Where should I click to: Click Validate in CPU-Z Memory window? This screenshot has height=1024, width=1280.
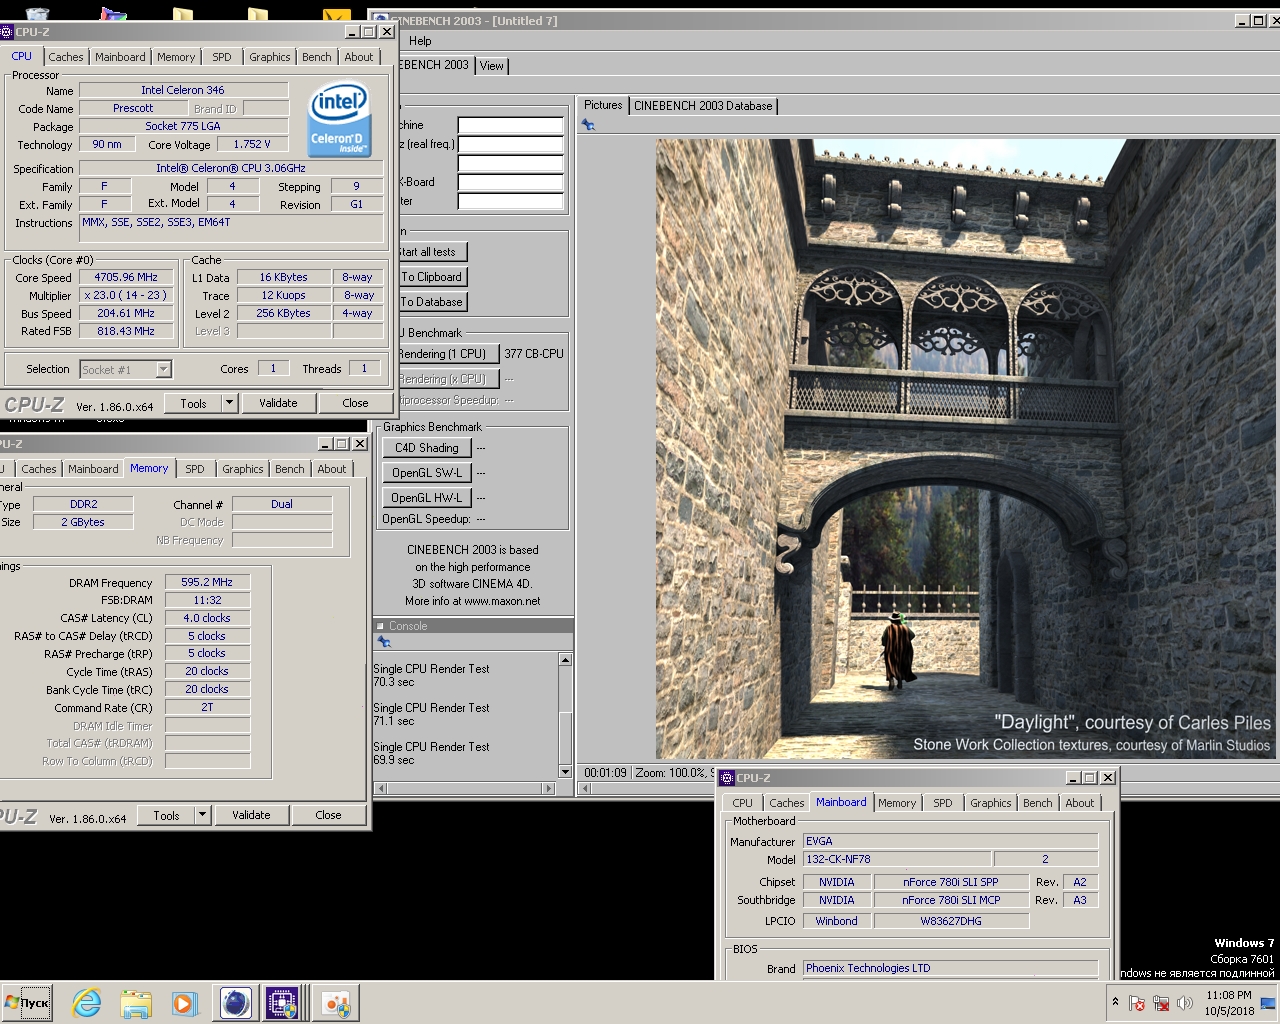click(x=251, y=815)
